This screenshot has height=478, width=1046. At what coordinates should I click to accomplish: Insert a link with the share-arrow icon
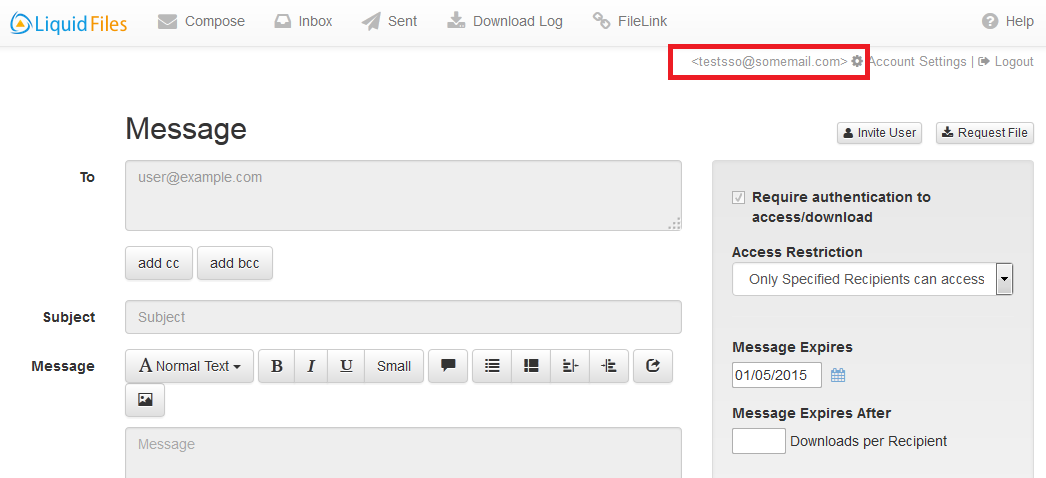click(x=653, y=366)
